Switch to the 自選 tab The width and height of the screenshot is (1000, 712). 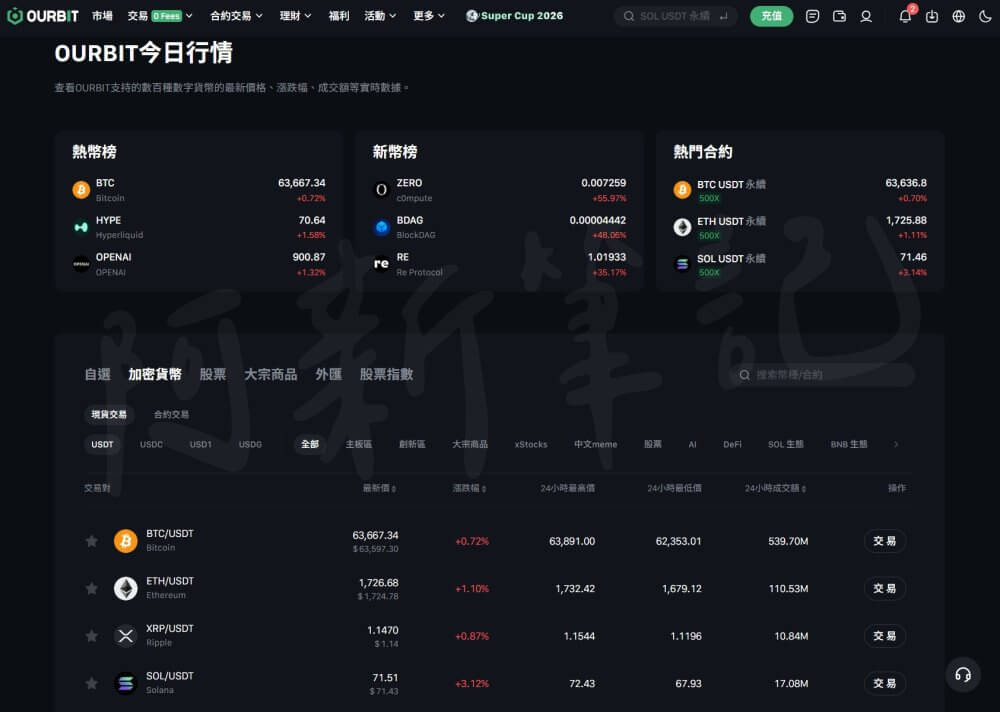(98, 375)
